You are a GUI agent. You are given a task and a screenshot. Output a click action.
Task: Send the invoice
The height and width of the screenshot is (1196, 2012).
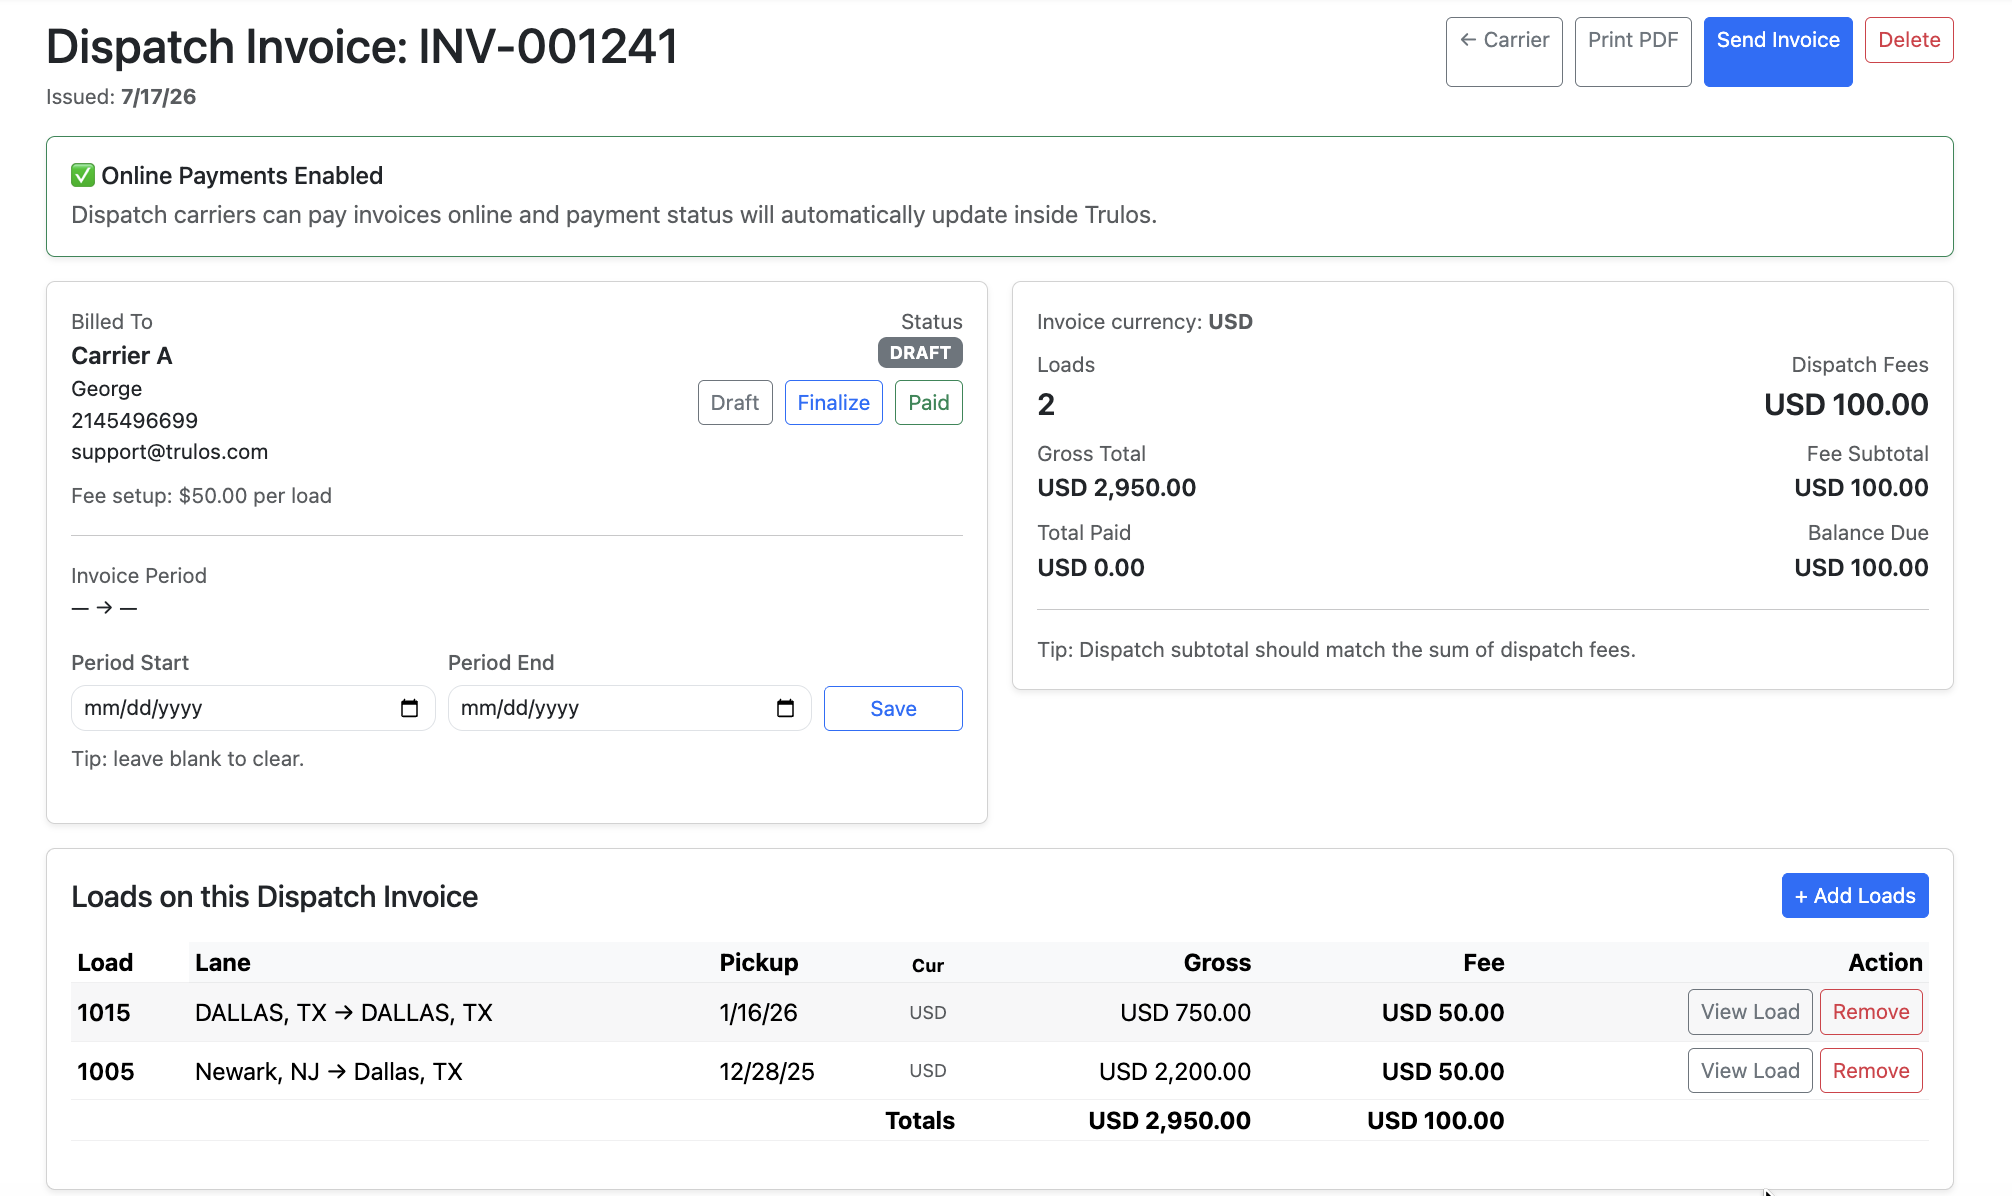pyautogui.click(x=1778, y=52)
